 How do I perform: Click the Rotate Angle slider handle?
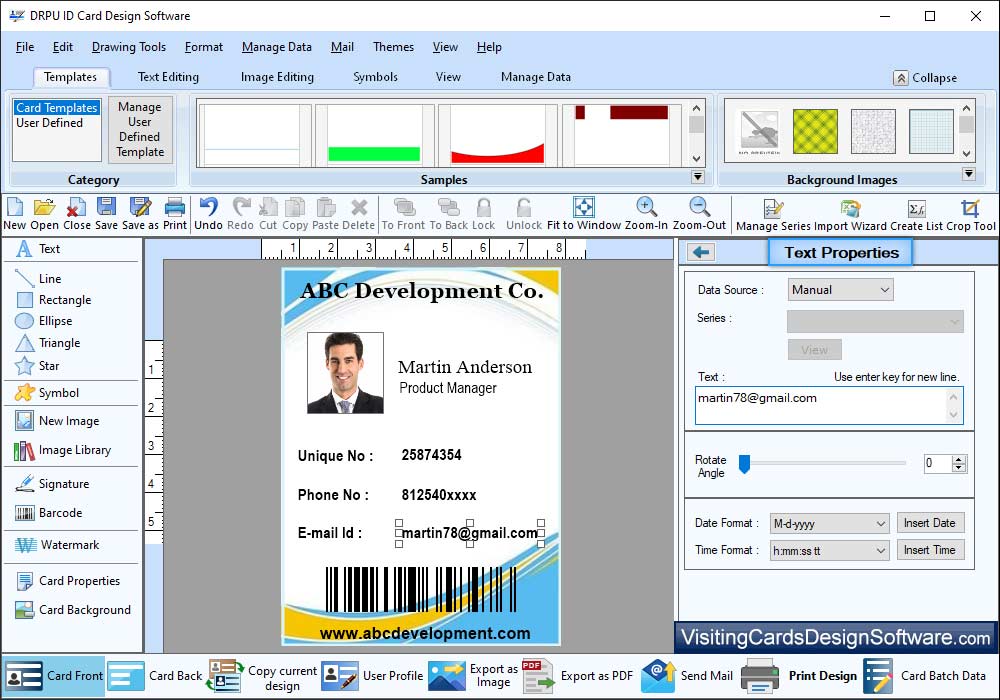click(x=744, y=464)
